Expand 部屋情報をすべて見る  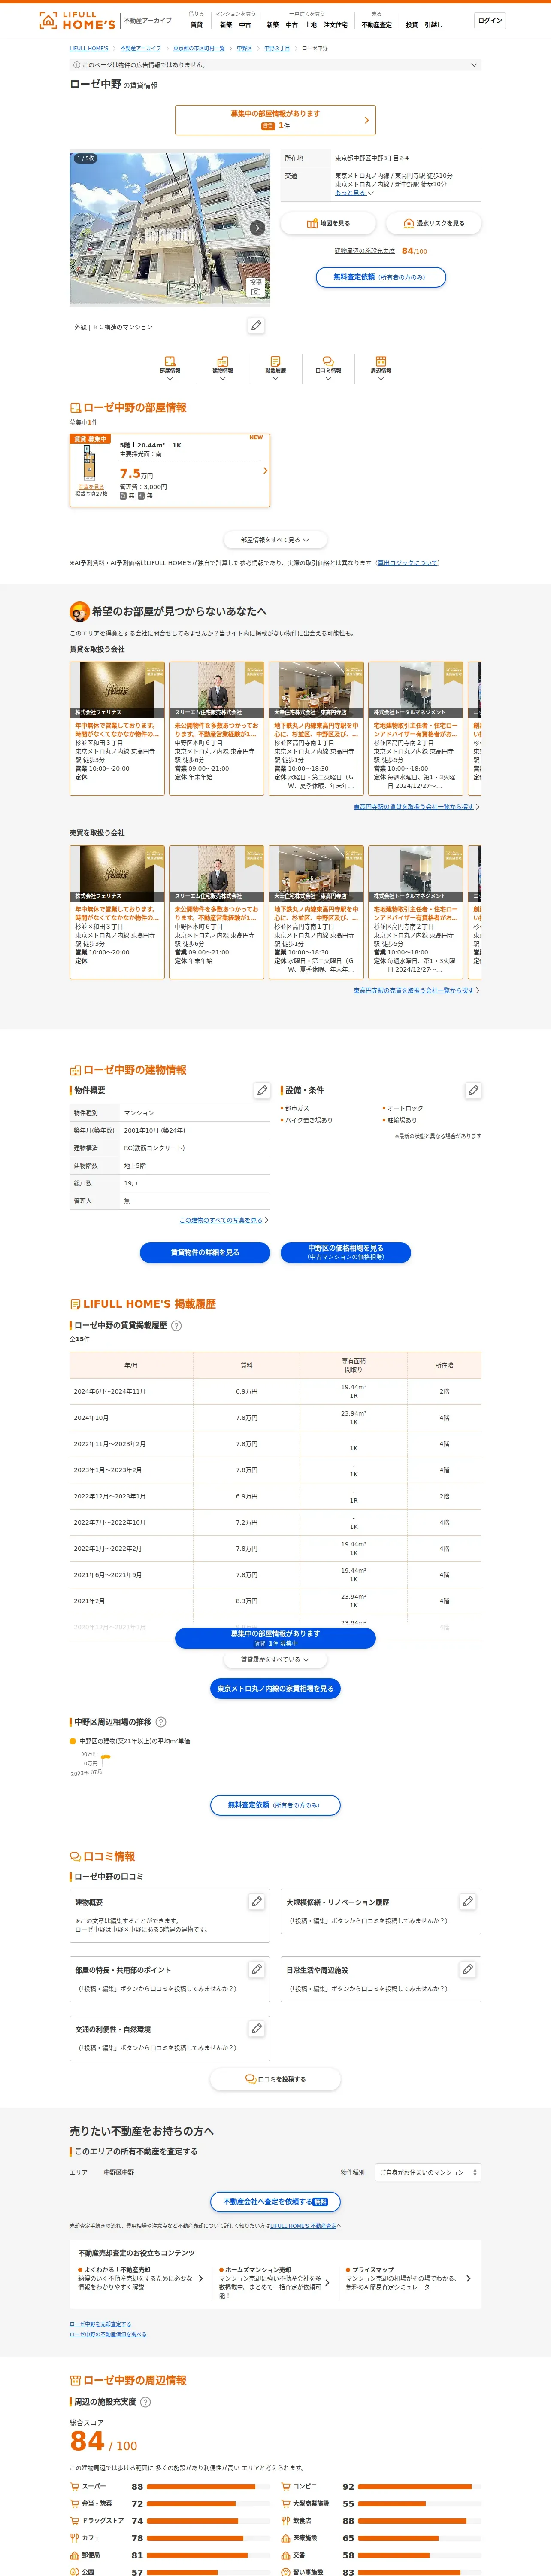point(275,540)
